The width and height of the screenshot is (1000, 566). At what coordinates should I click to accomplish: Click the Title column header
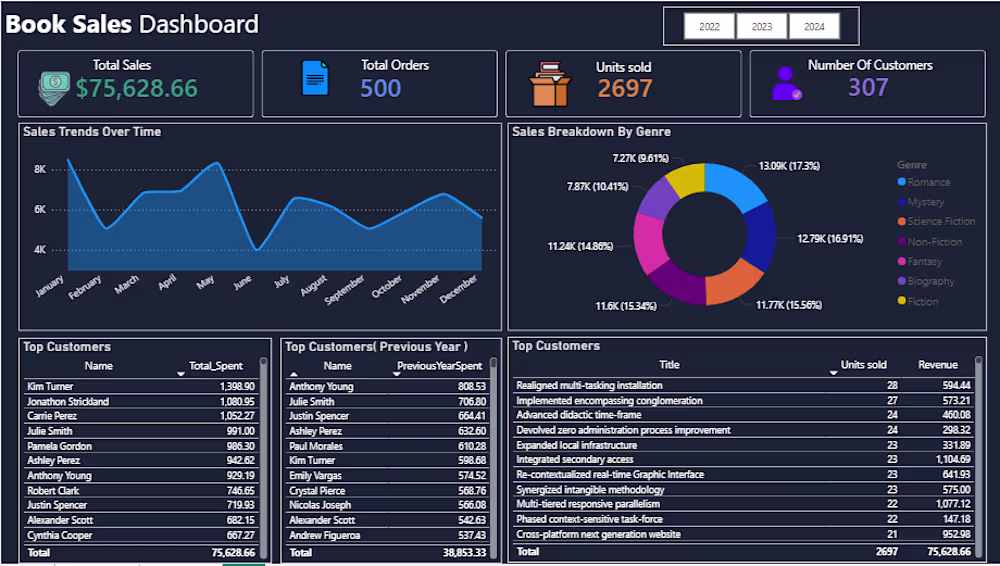tap(669, 364)
